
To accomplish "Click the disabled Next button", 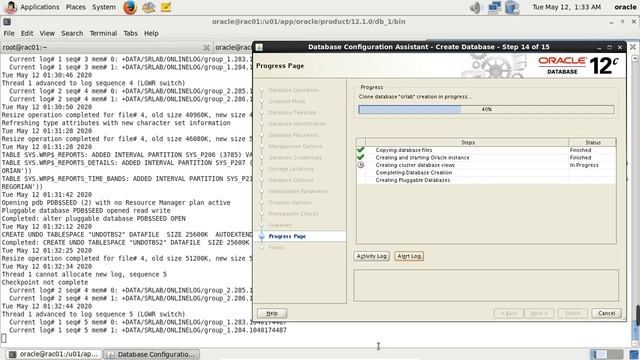I will [539, 313].
